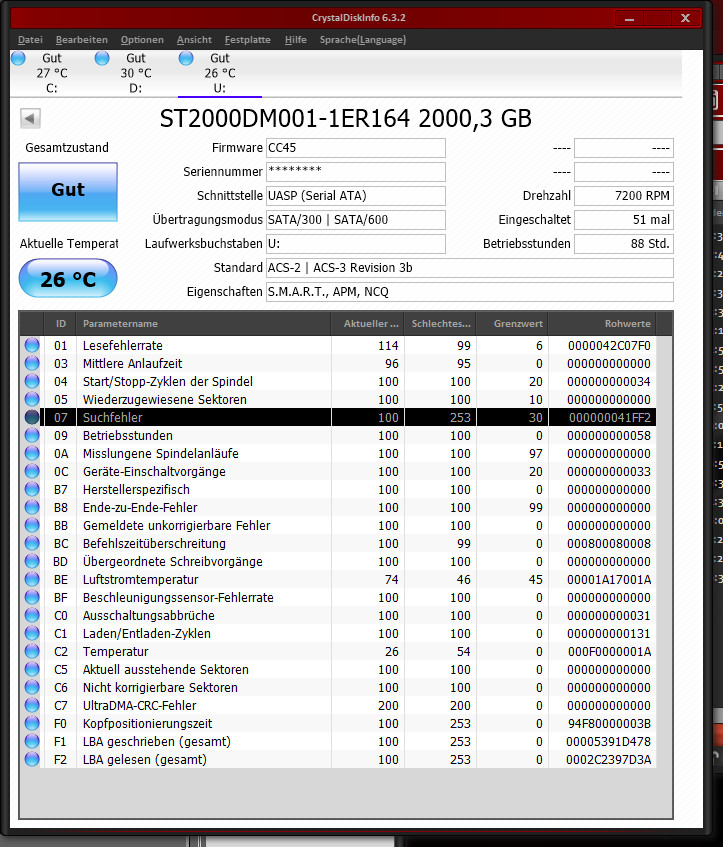Click the Grenzwert column header
The image size is (723, 847).
tap(512, 324)
